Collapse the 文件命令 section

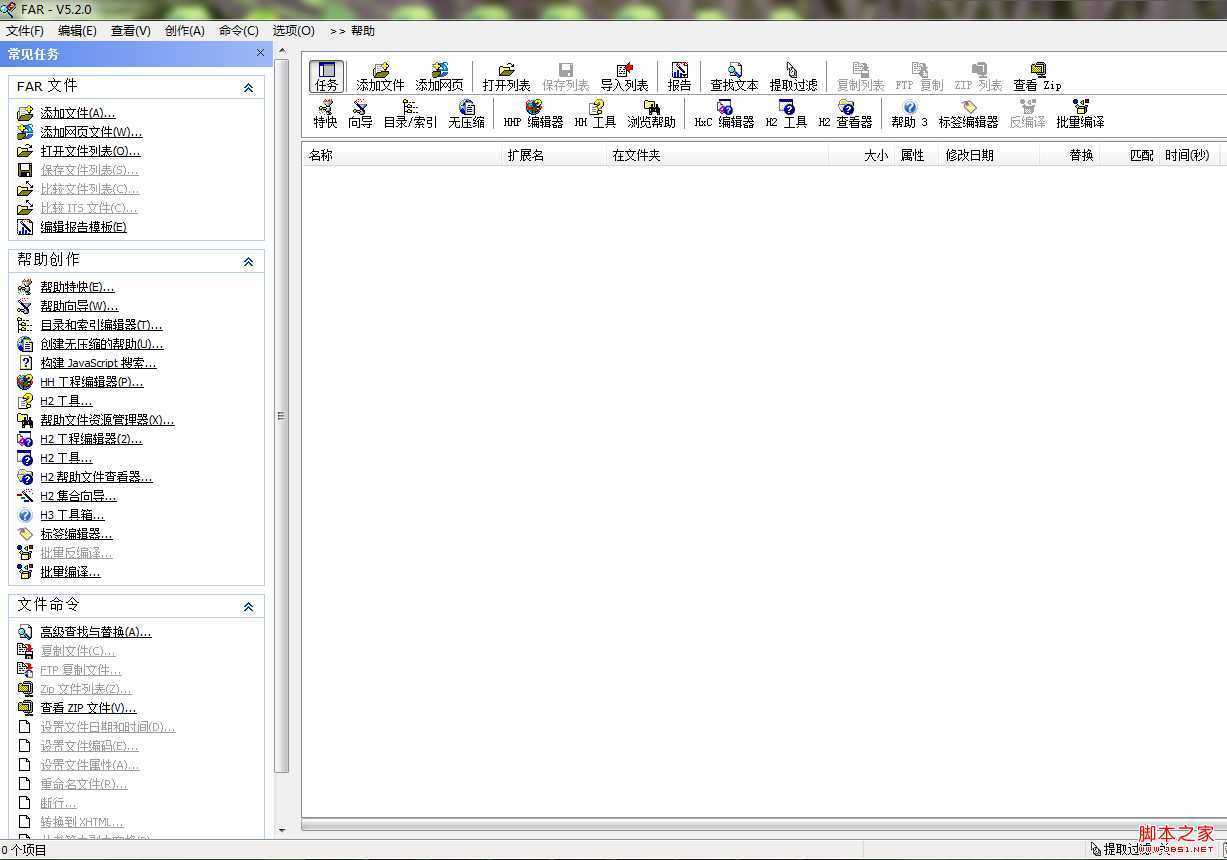[x=249, y=607]
